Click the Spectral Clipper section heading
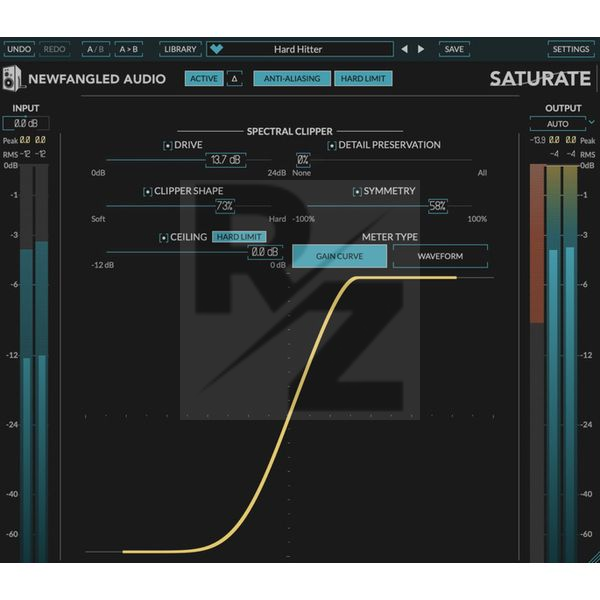Viewport: 600px width, 600px height. (290, 131)
